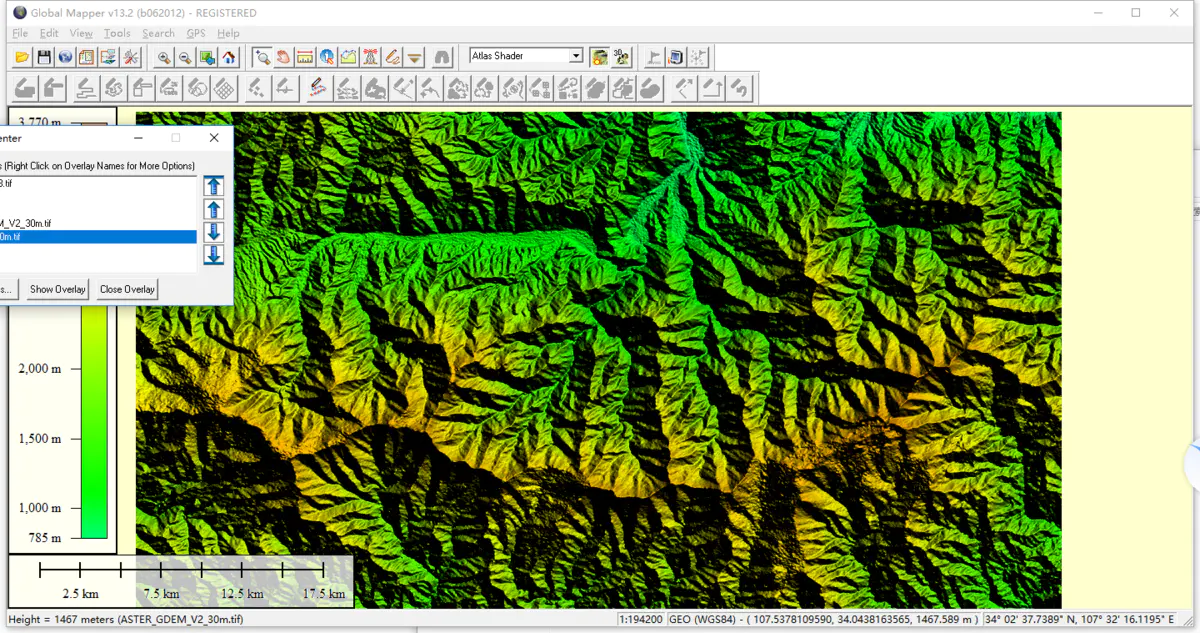Click the Zoom Out magnifier icon
This screenshot has width=1200, height=633.
coord(186,57)
